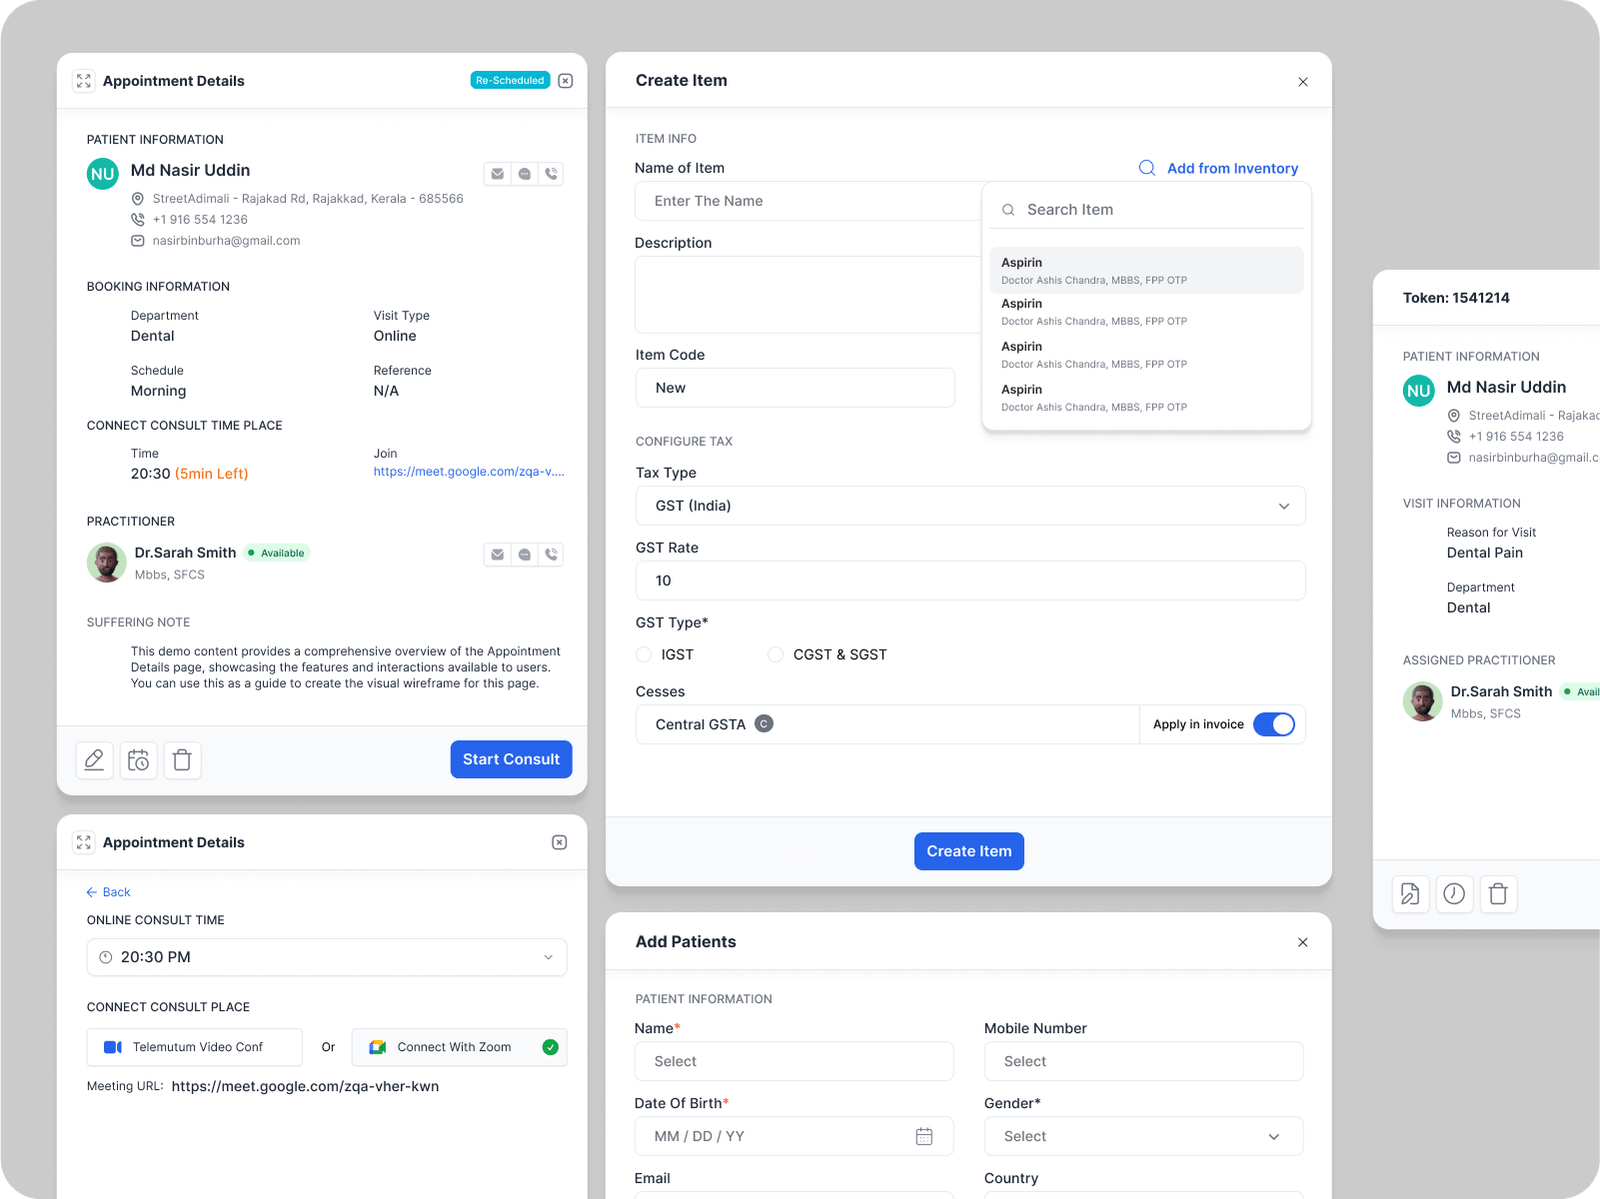Click the reschedule calendar-clock icon
This screenshot has width=1600, height=1199.
click(139, 760)
